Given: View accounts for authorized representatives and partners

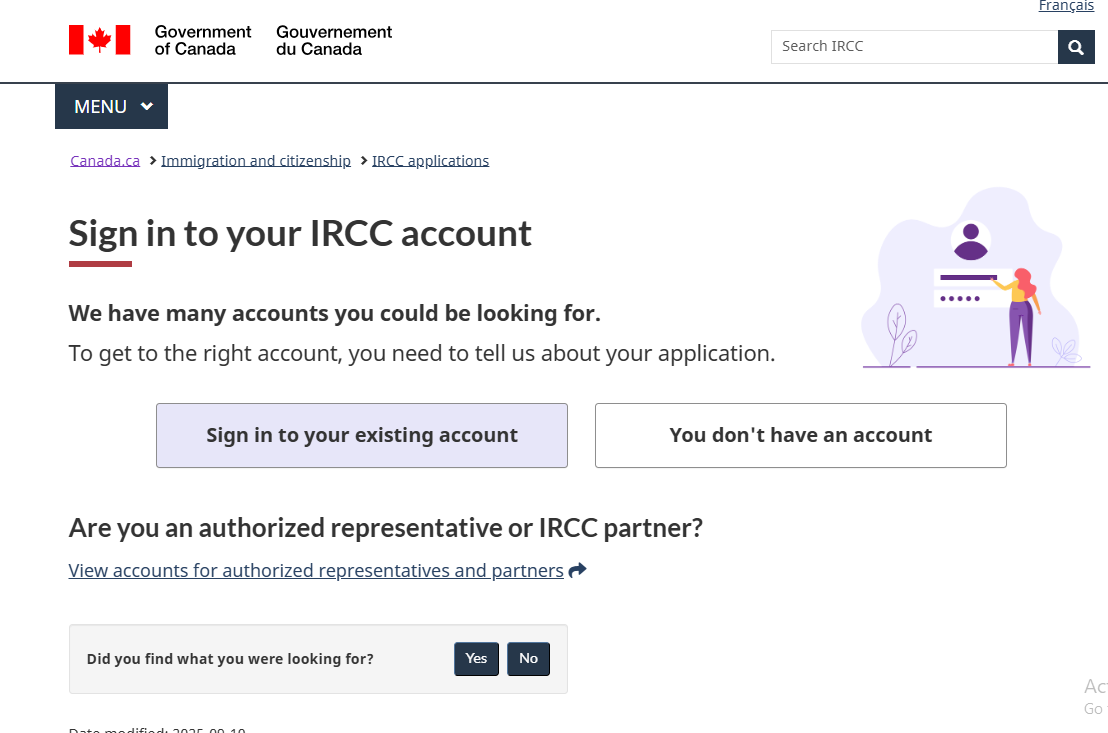Looking at the screenshot, I should [316, 571].
